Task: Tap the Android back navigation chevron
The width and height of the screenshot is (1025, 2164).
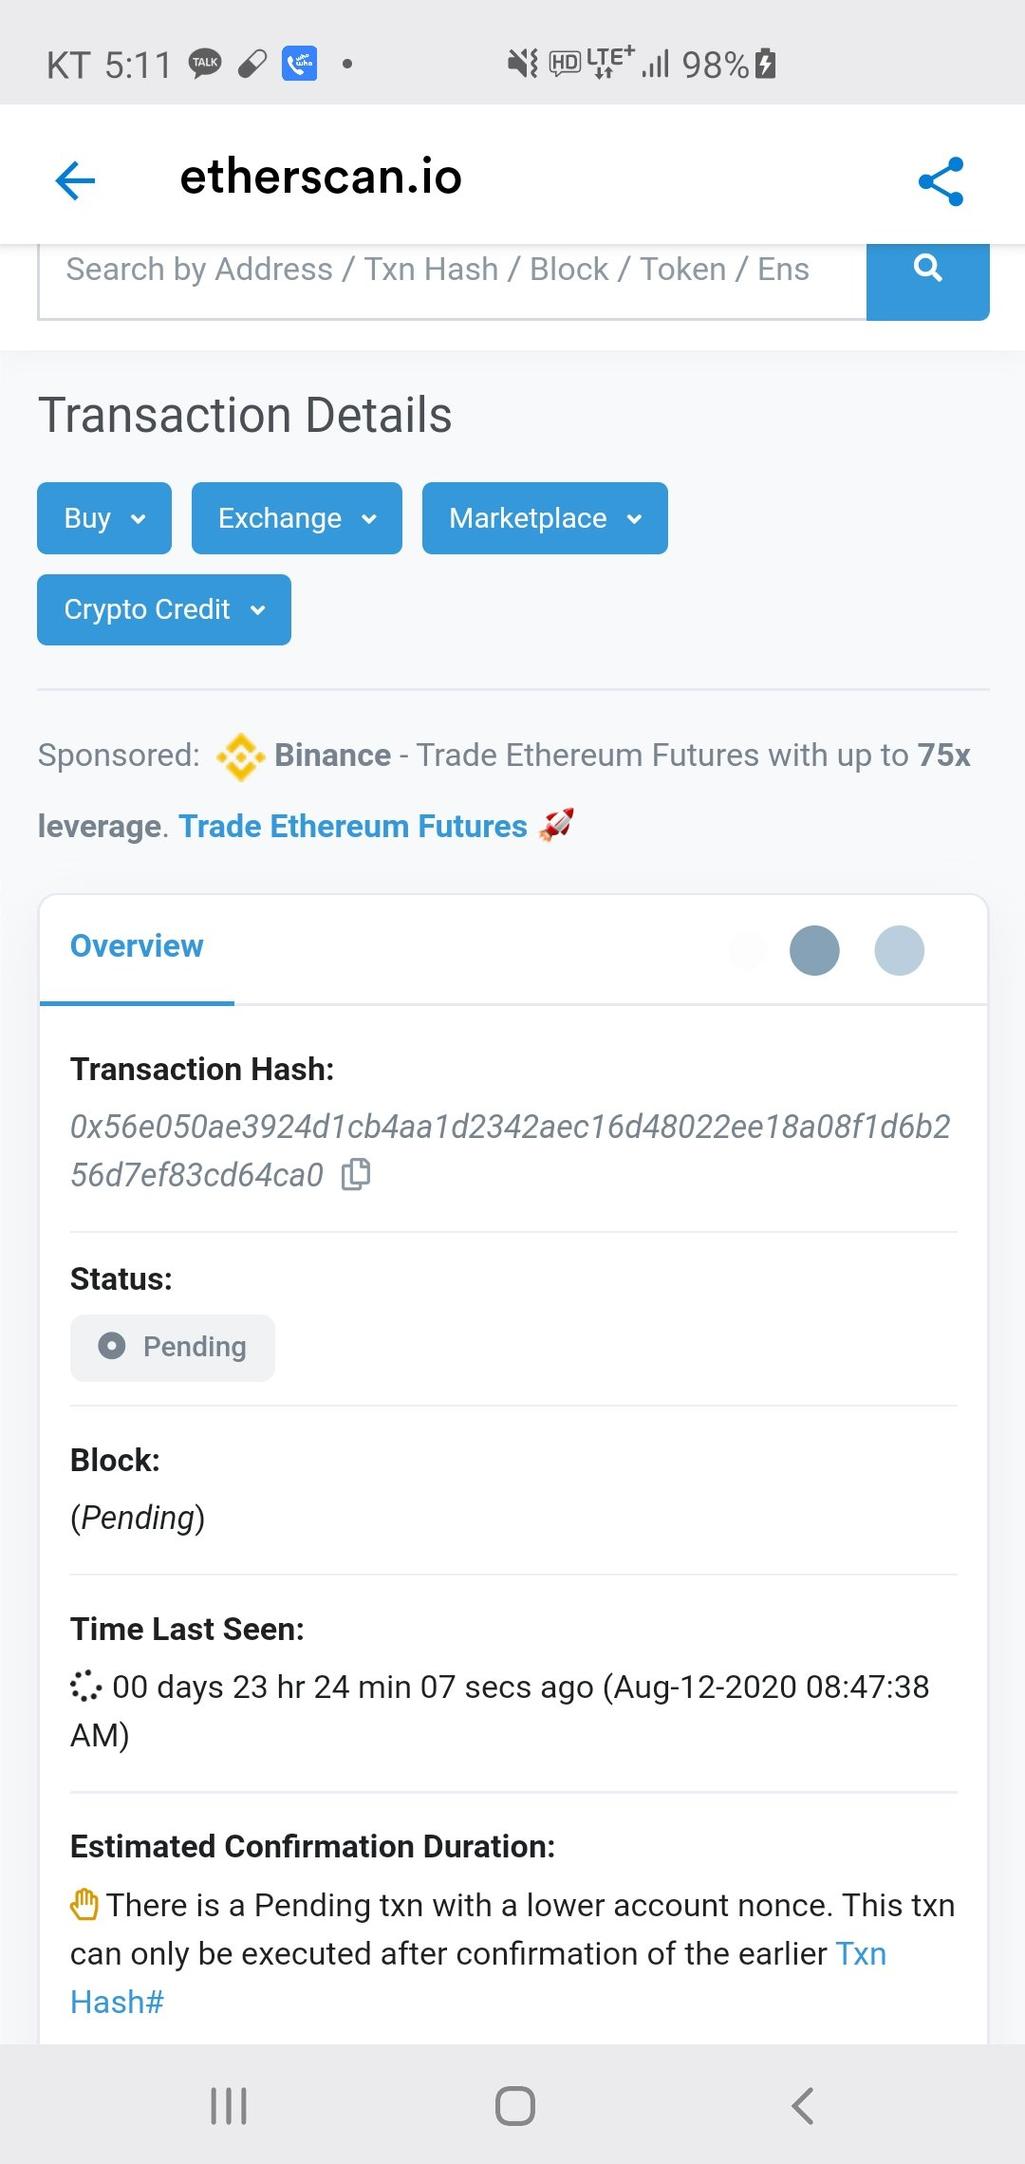Action: (802, 2105)
